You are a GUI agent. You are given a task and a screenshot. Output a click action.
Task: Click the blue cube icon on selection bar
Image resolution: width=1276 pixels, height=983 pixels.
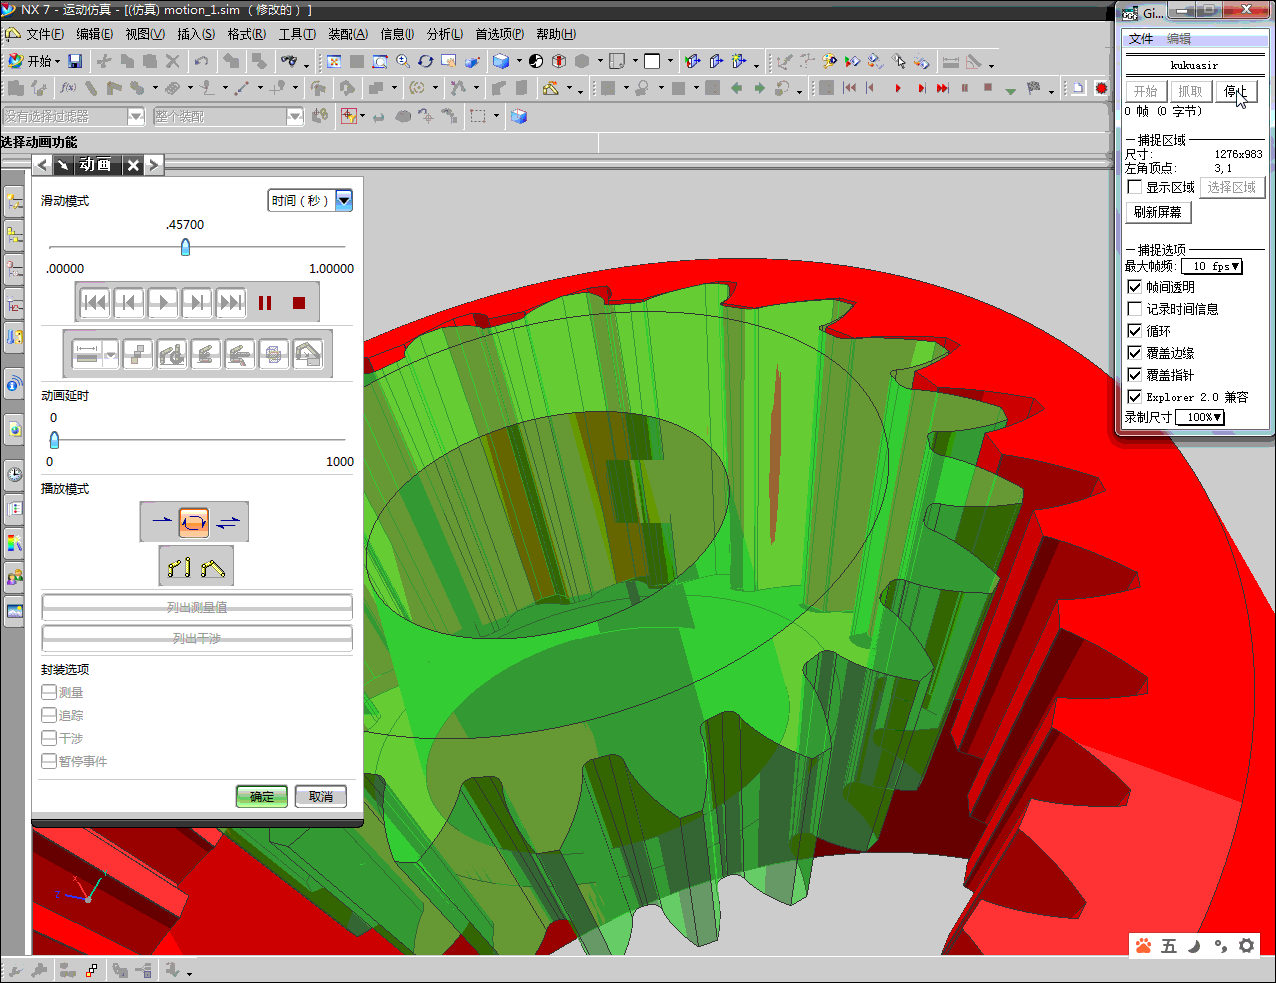[x=519, y=116]
